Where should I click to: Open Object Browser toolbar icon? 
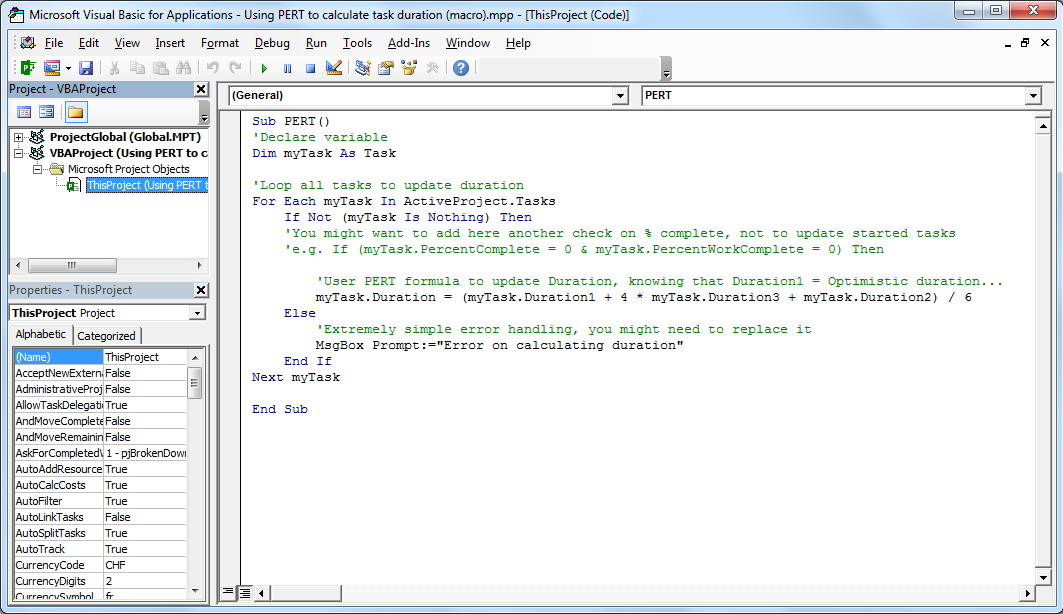[409, 68]
